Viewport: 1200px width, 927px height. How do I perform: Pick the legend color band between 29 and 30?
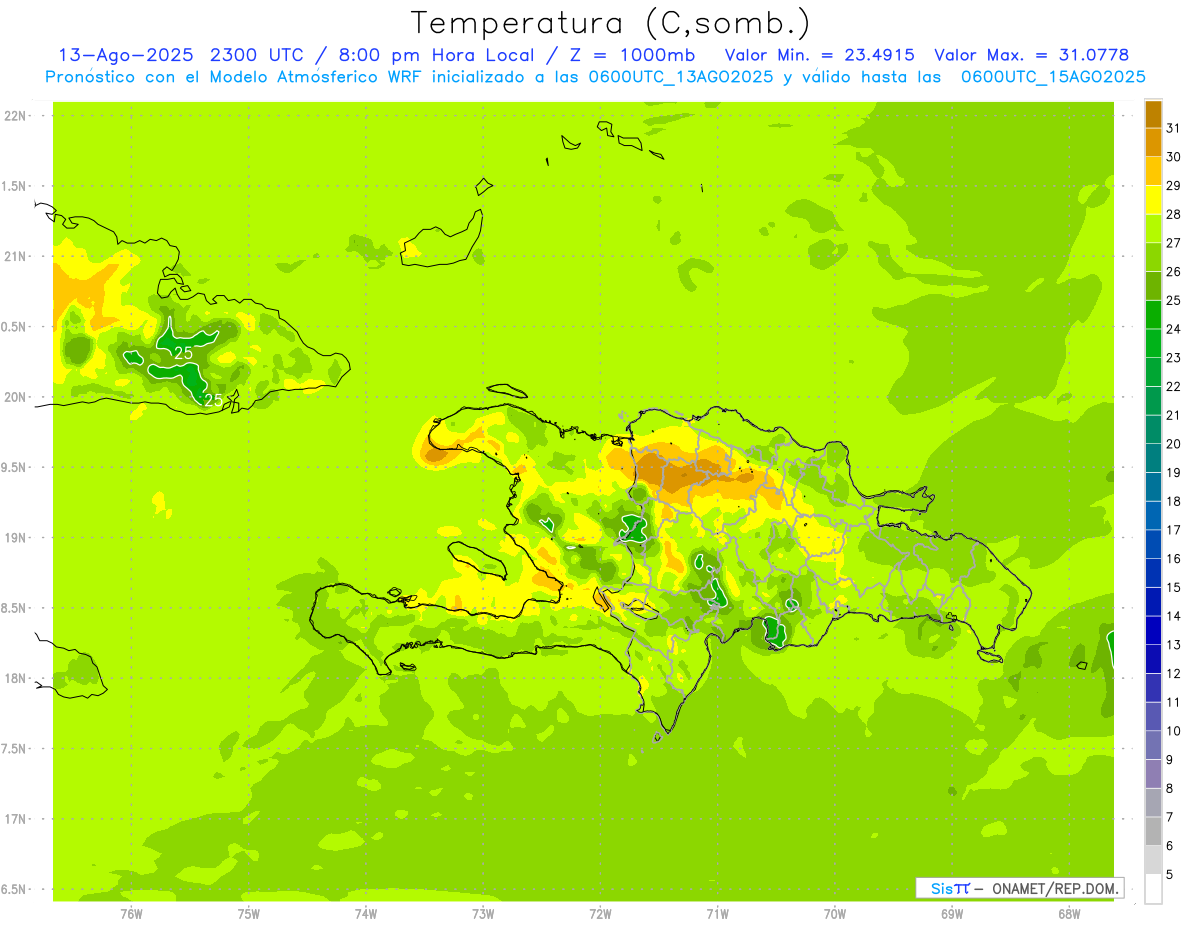pos(1153,171)
